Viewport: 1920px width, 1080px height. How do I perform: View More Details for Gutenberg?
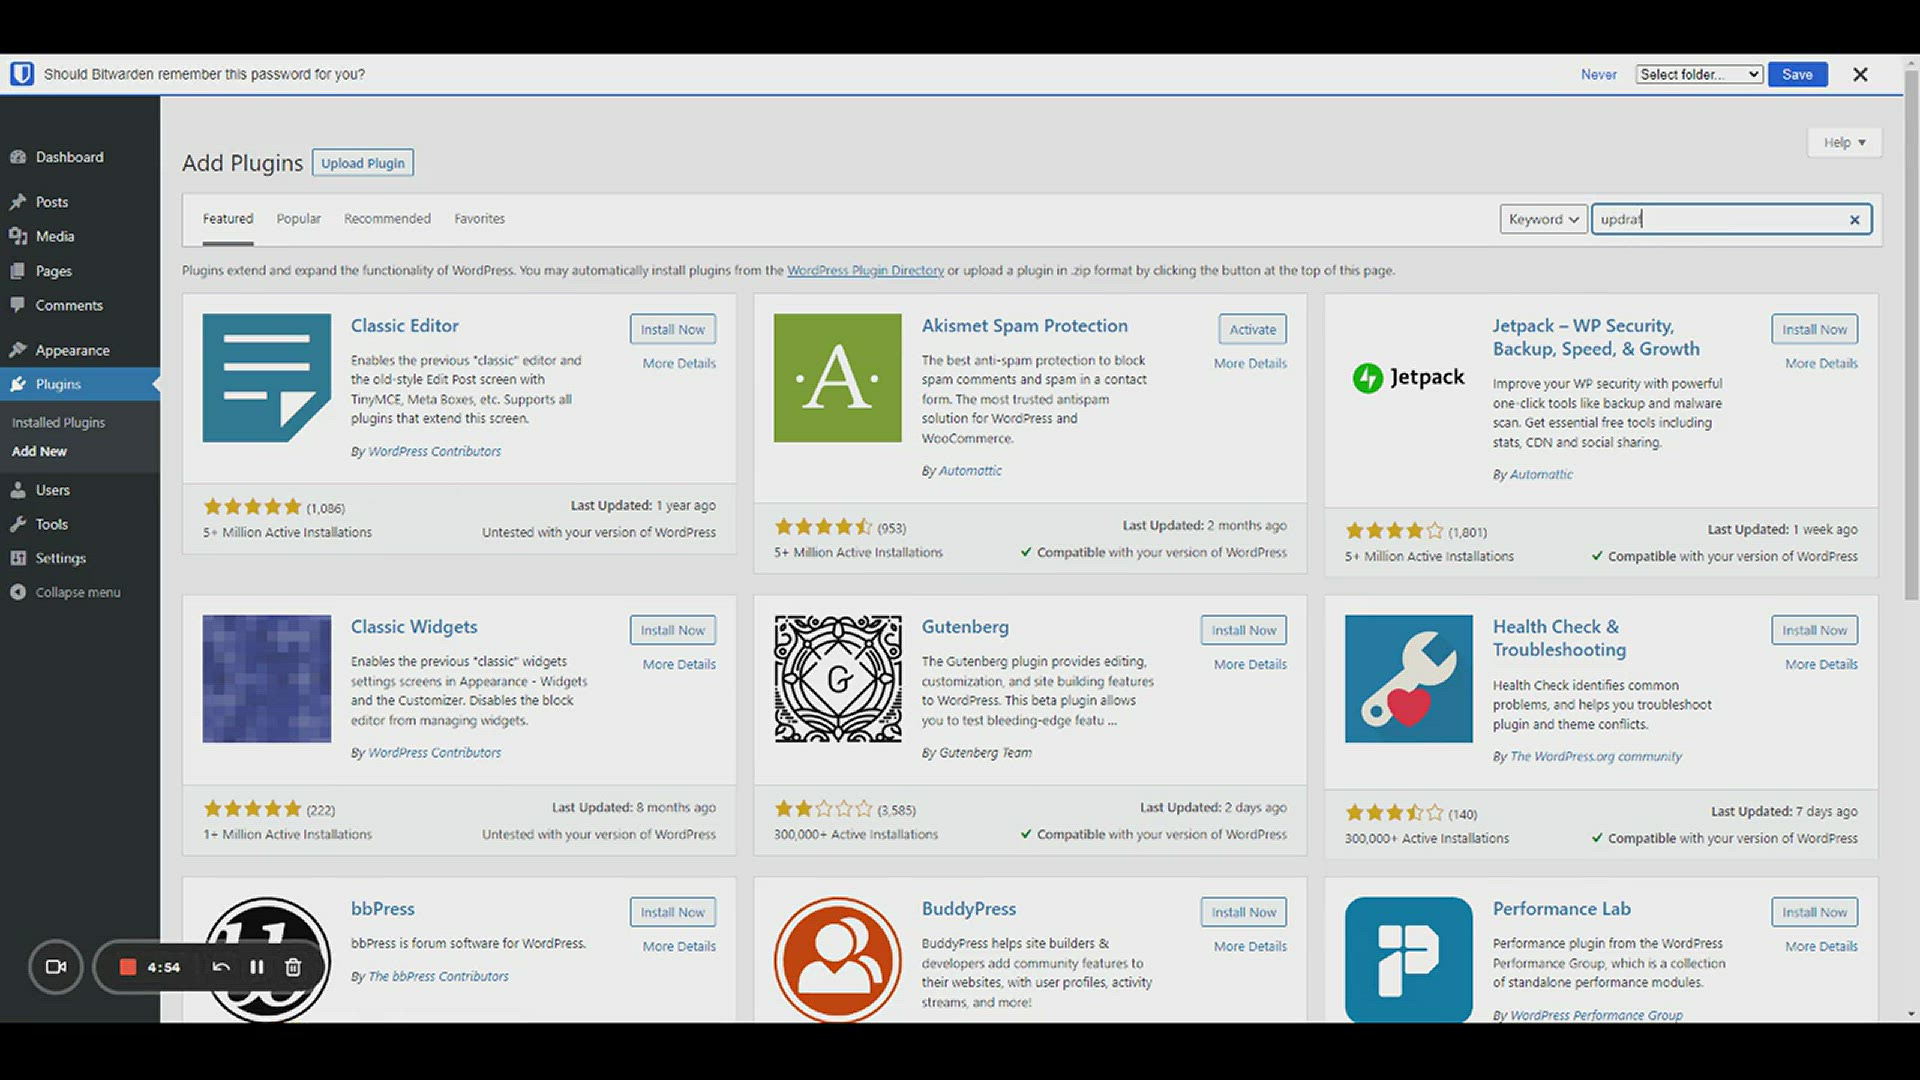(1250, 665)
